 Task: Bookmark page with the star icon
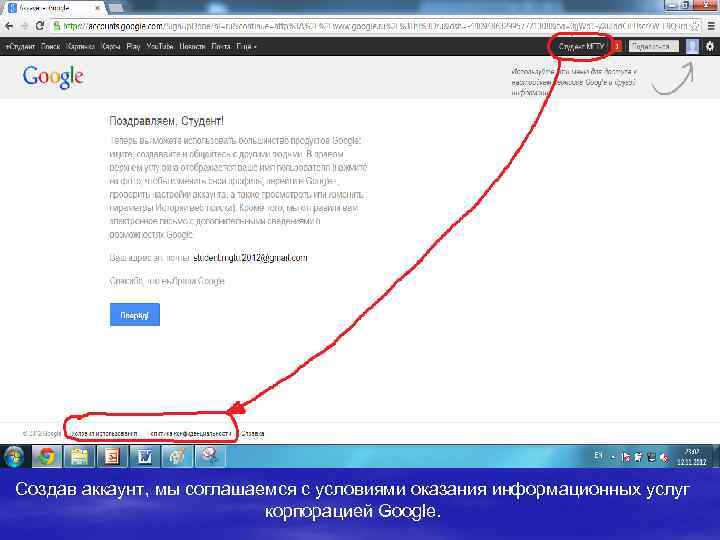[x=696, y=26]
